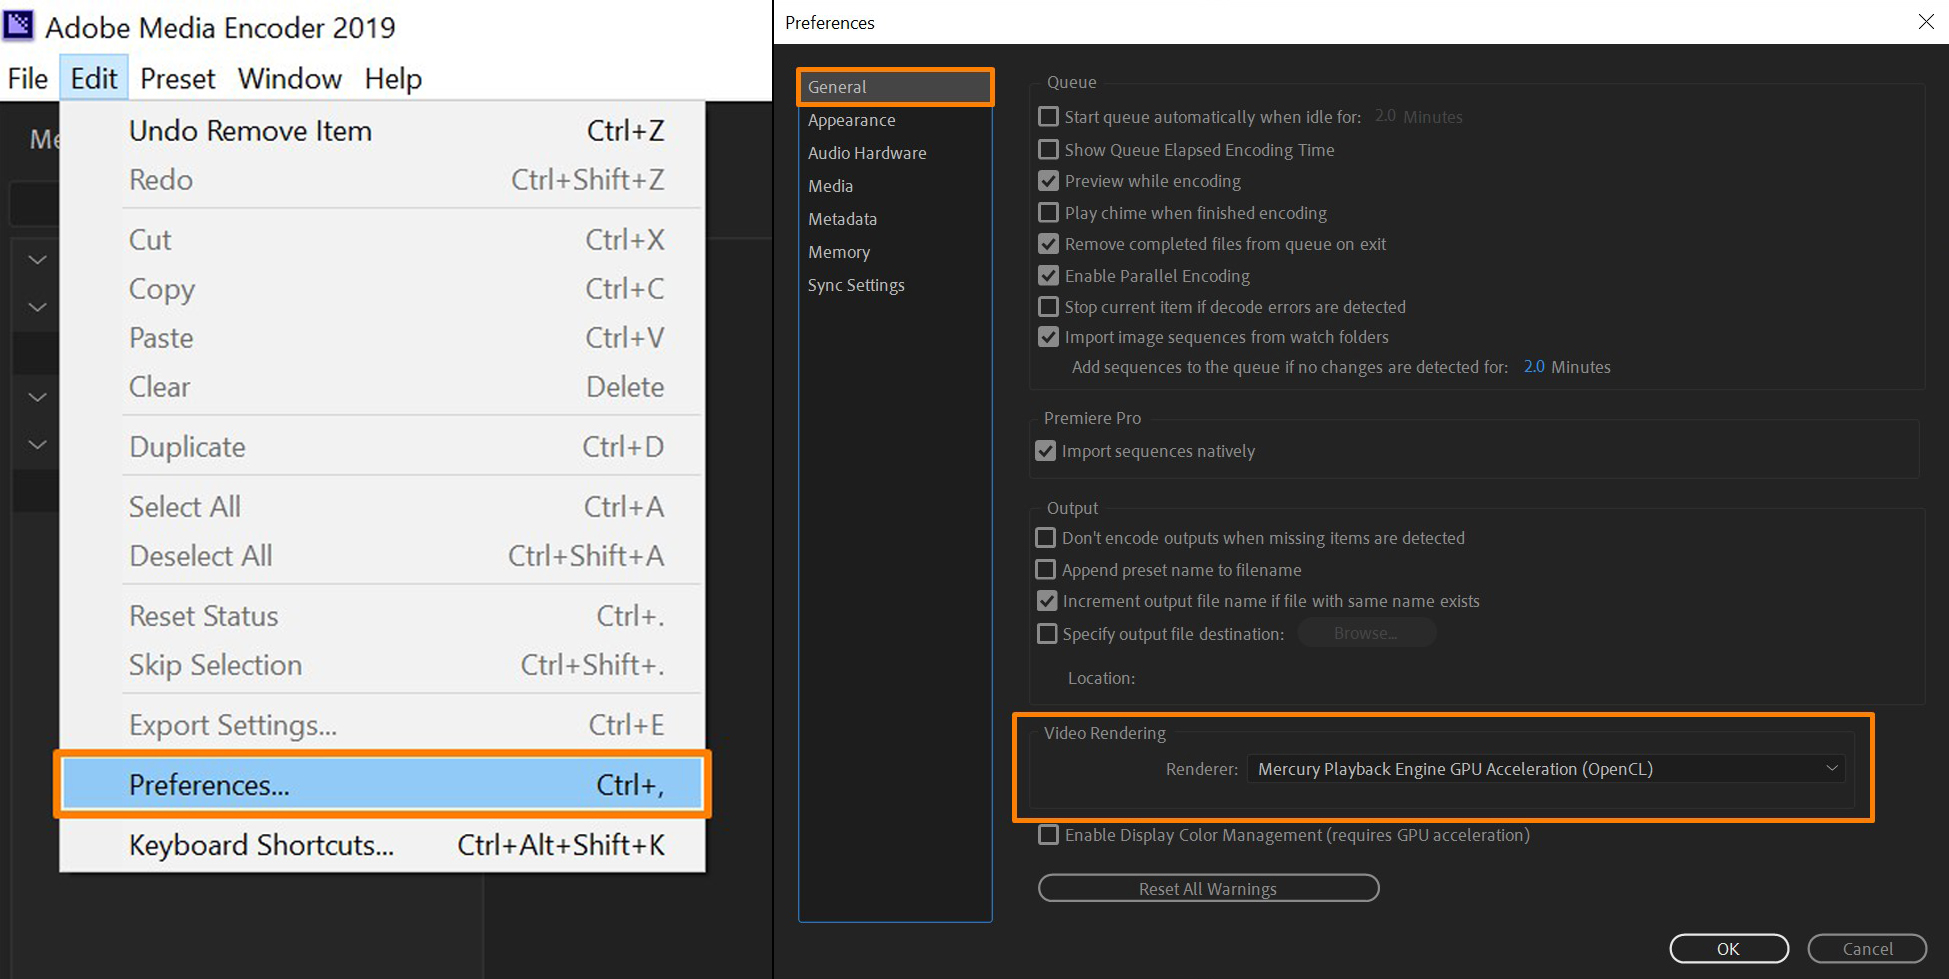Close the Preferences dialog window
Image resolution: width=1949 pixels, height=979 pixels.
pos(1926,22)
